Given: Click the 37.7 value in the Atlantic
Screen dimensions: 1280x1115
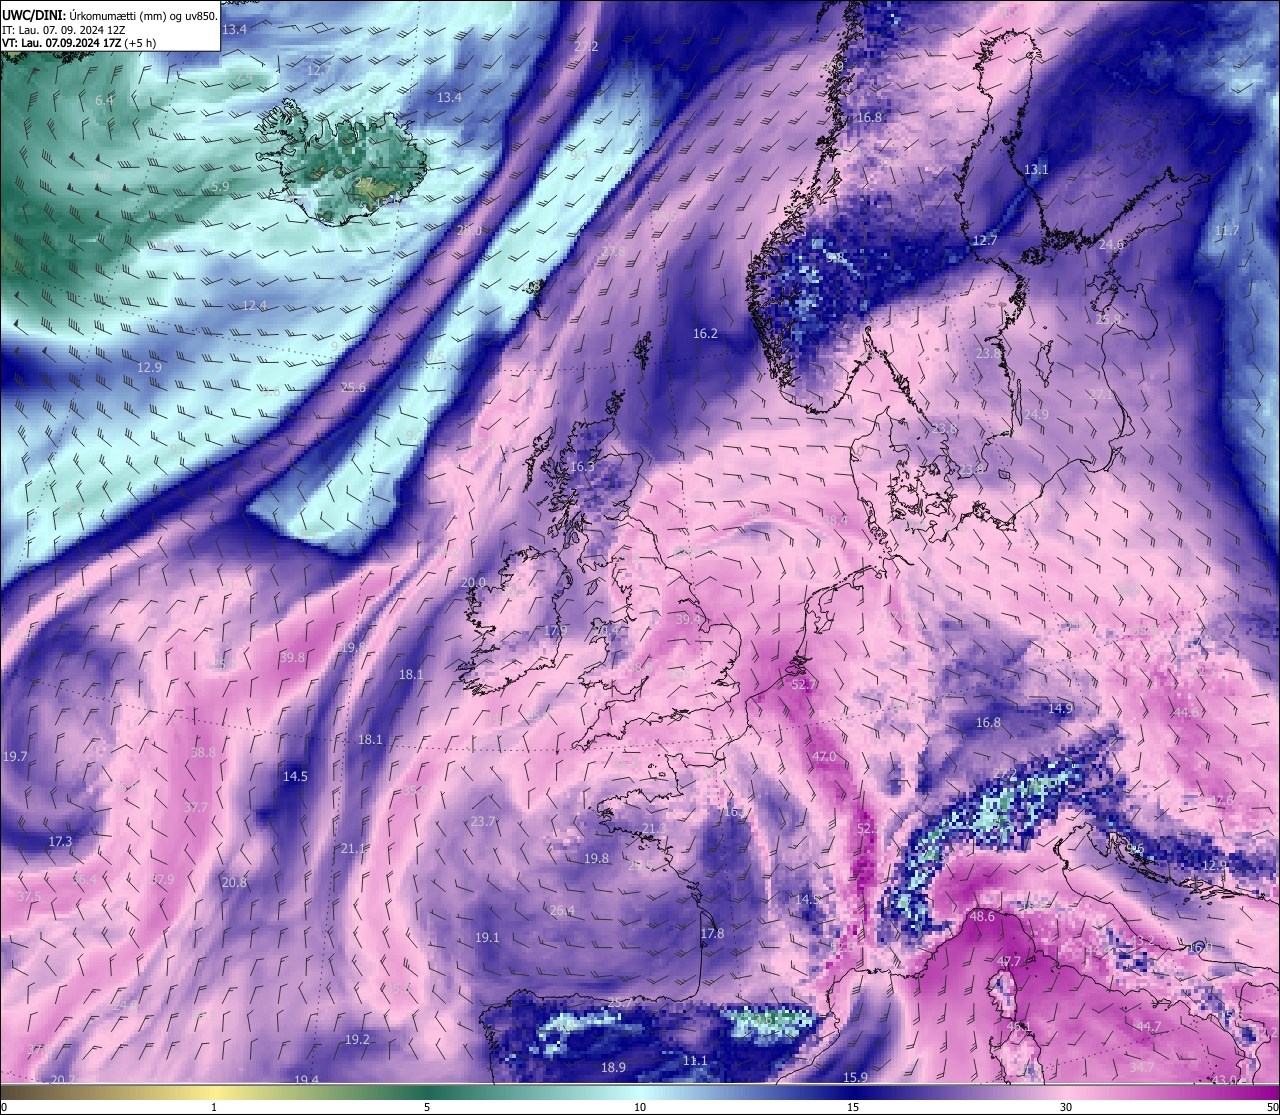Looking at the screenshot, I should click(x=196, y=807).
